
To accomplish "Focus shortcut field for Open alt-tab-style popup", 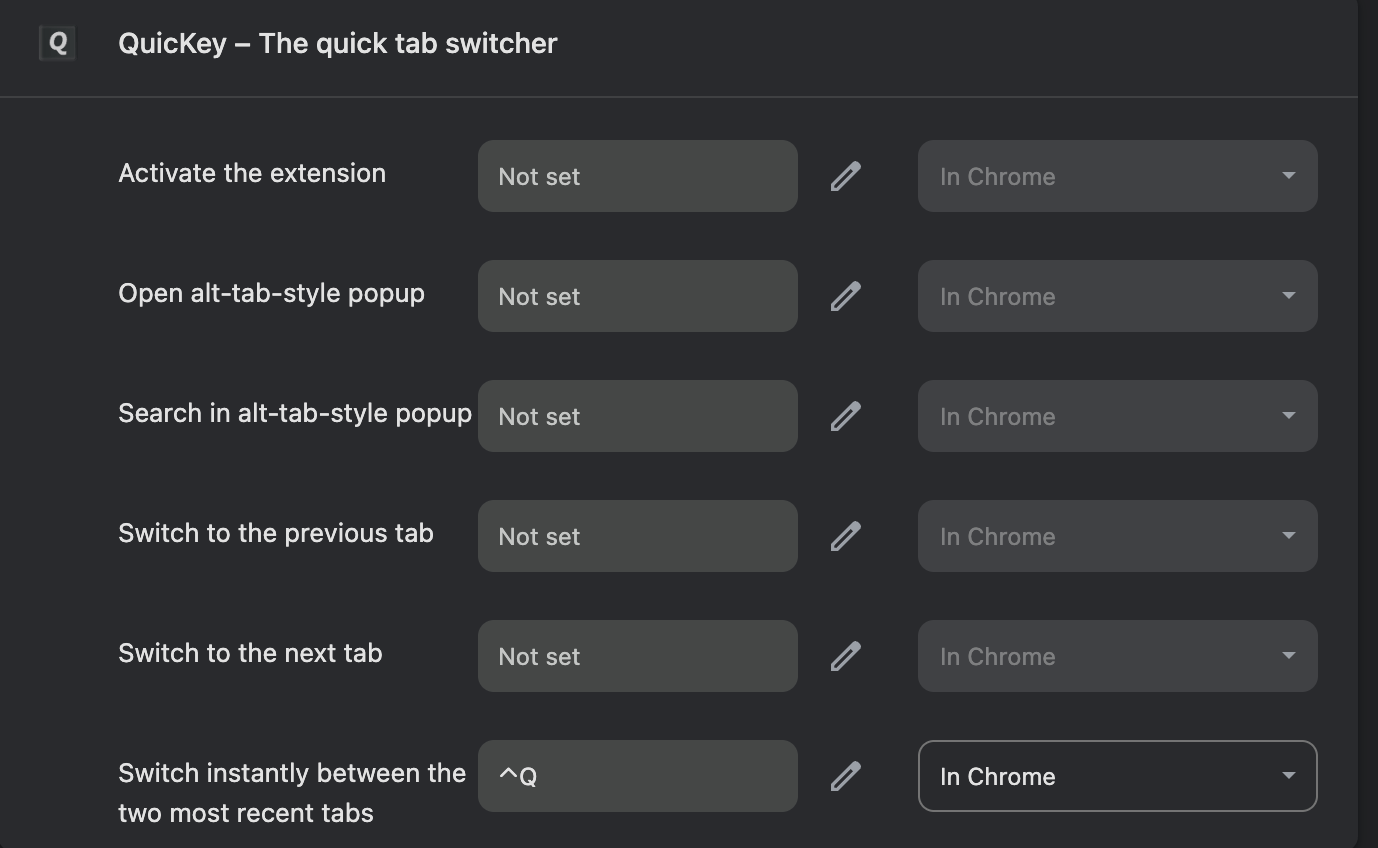I will 637,296.
